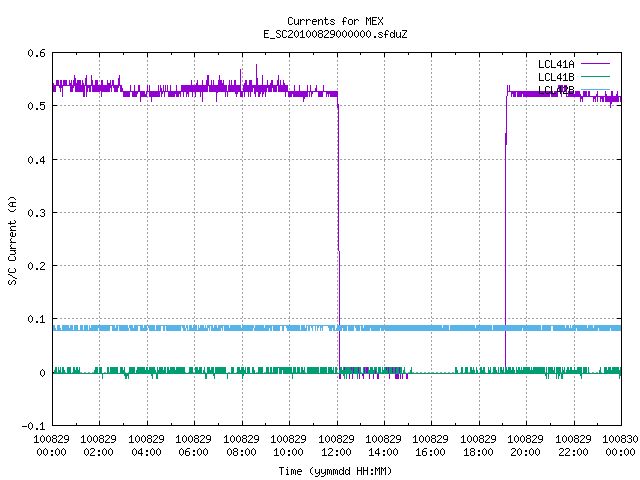This screenshot has height=480, width=640.
Task: Click the X-axis label 'Time (yymmdd HH:MM)'
Action: pyautogui.click(x=335, y=471)
